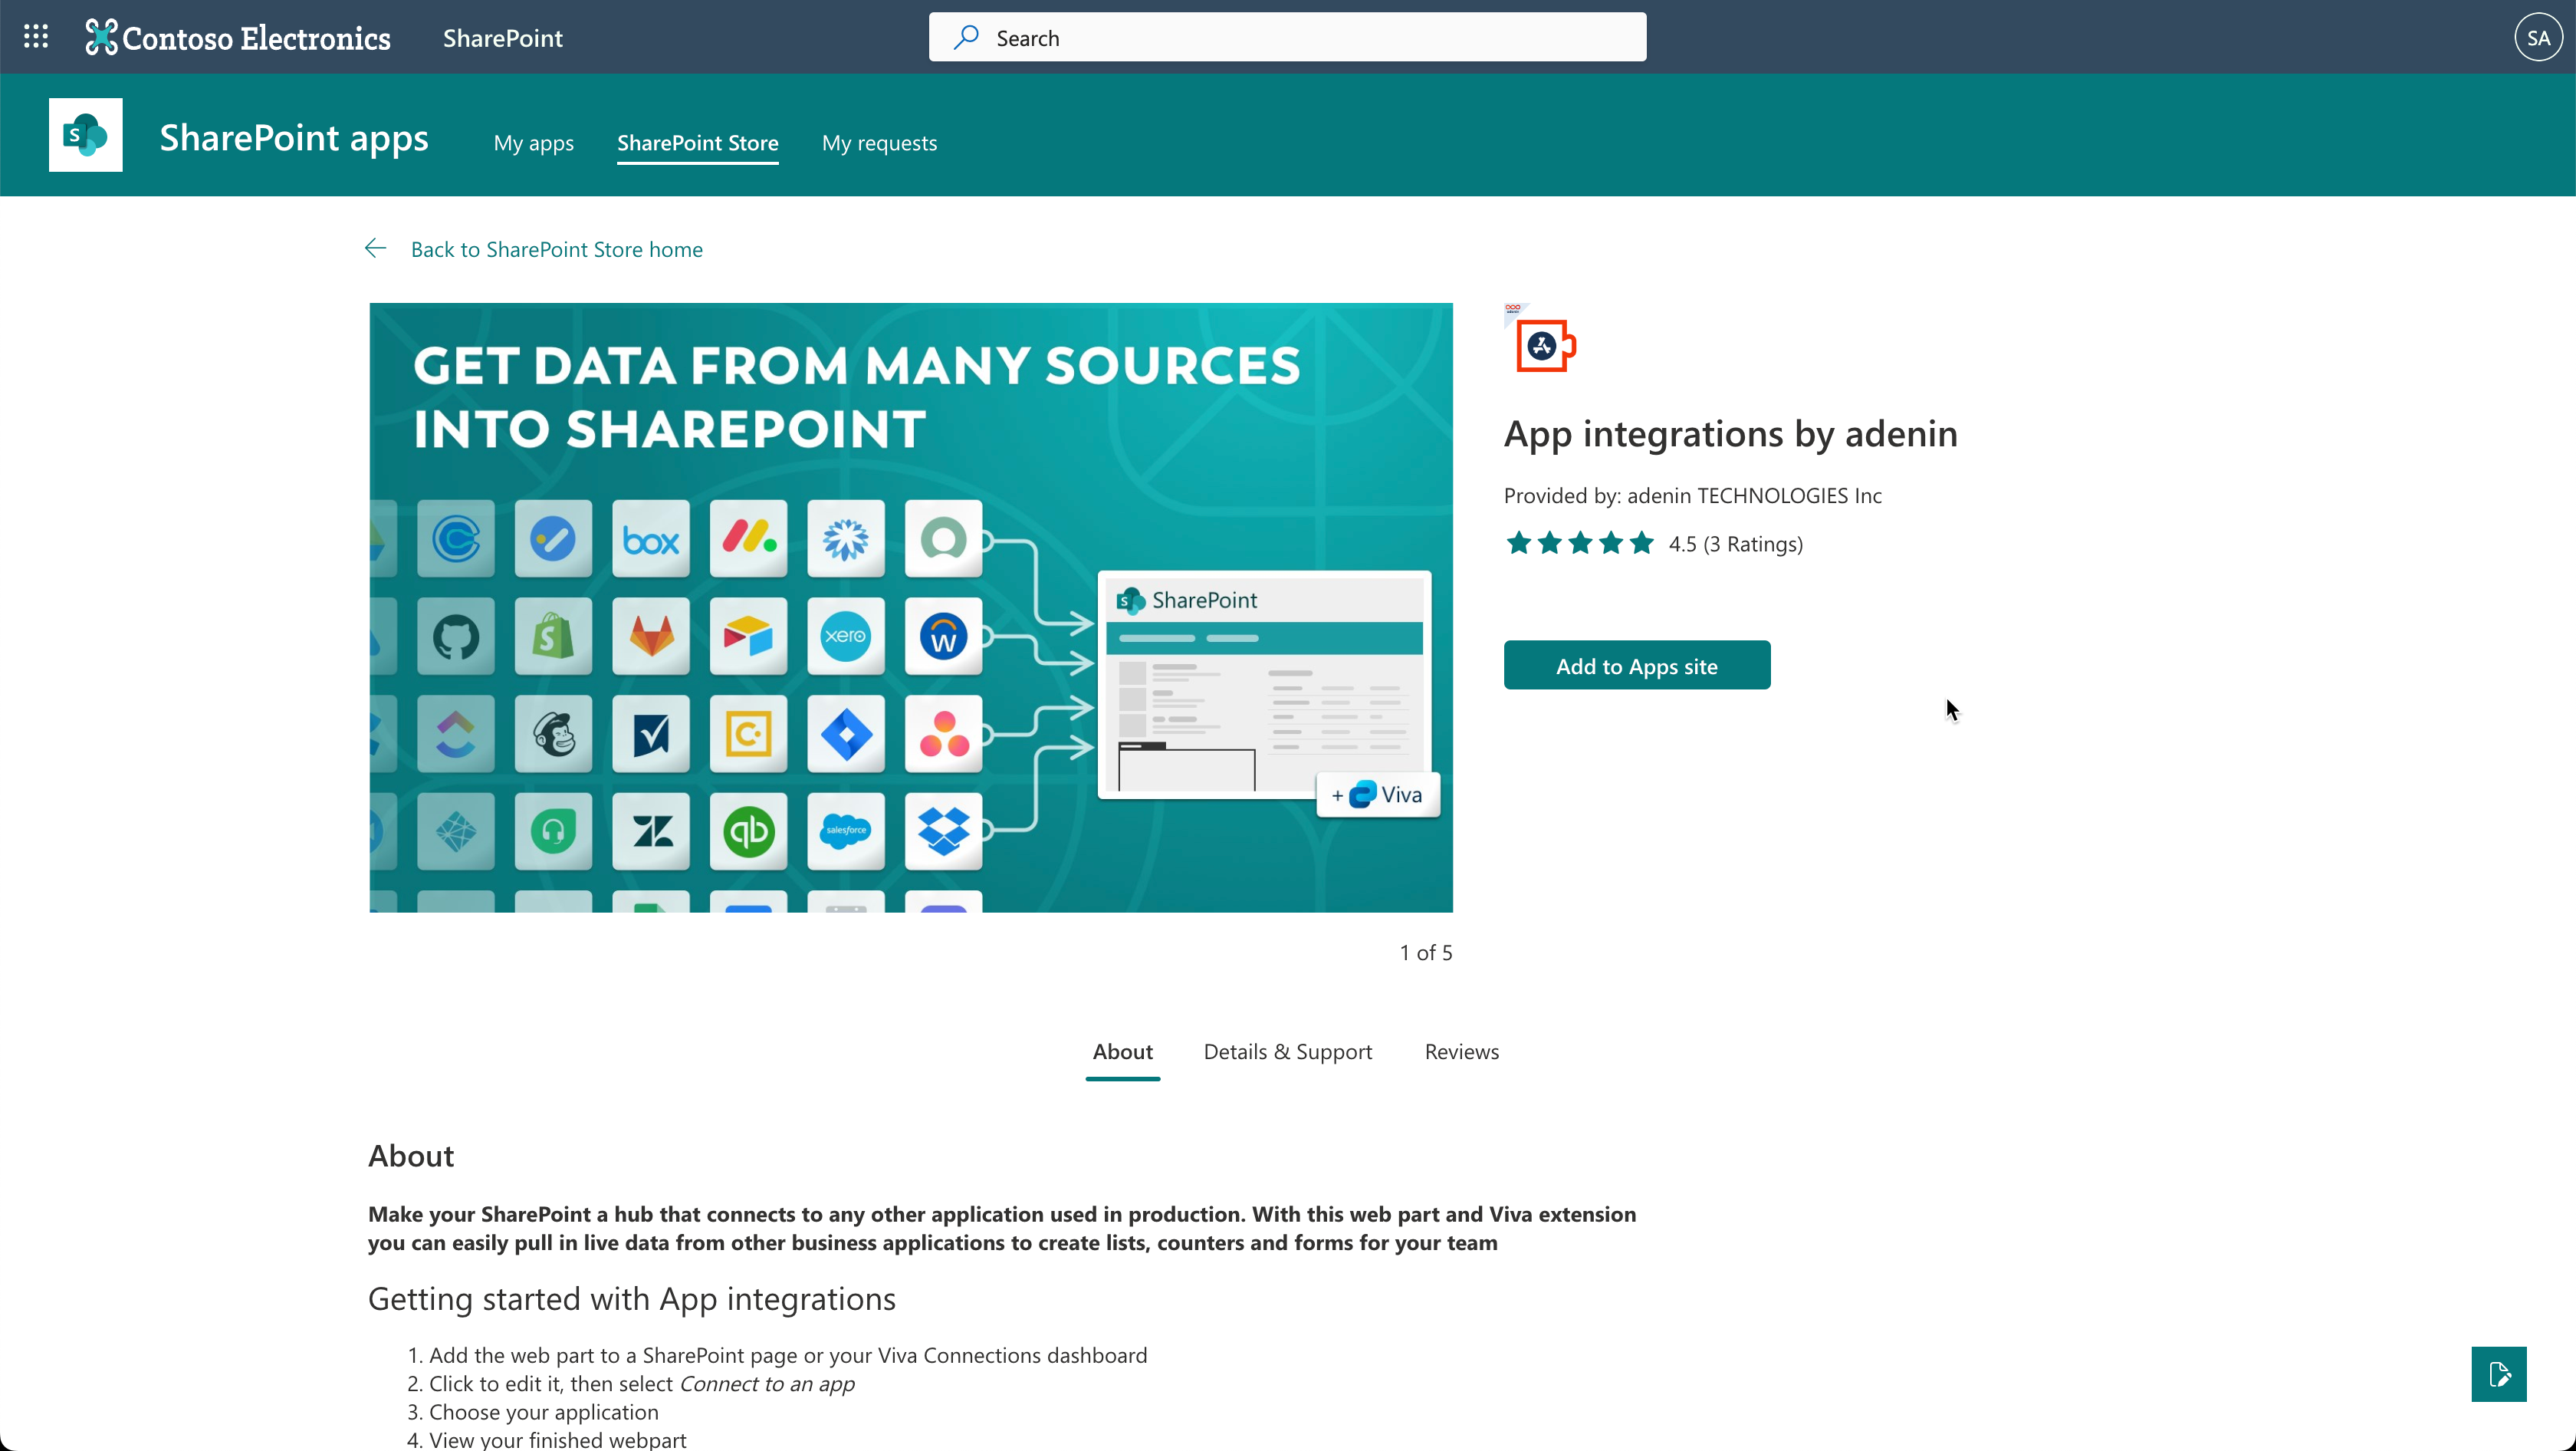Click 'Provided by: adenin TECHNOLOGIES Inc' text
The width and height of the screenshot is (2576, 1451).
(1693, 496)
